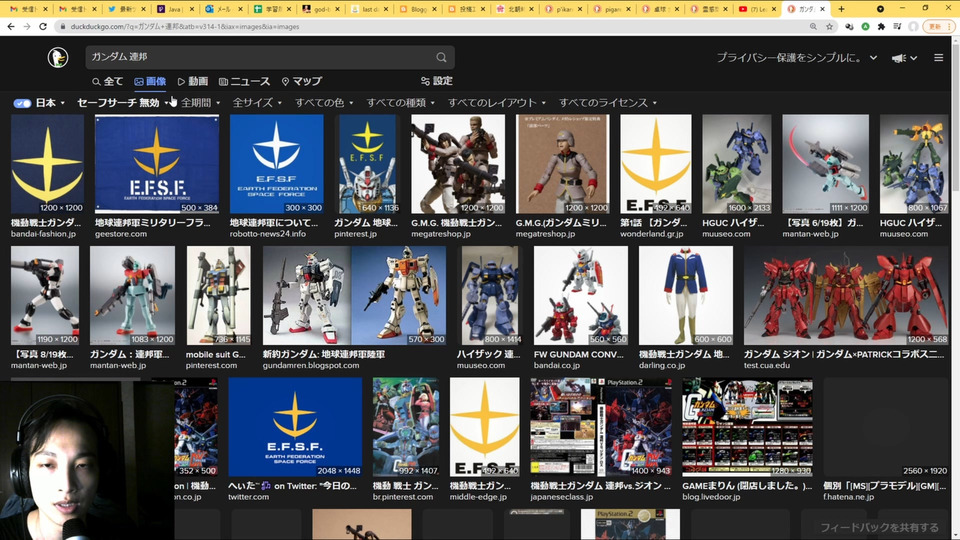960x540 pixels.
Task: Open the blue uniform jacket thumbnail
Action: 686,296
